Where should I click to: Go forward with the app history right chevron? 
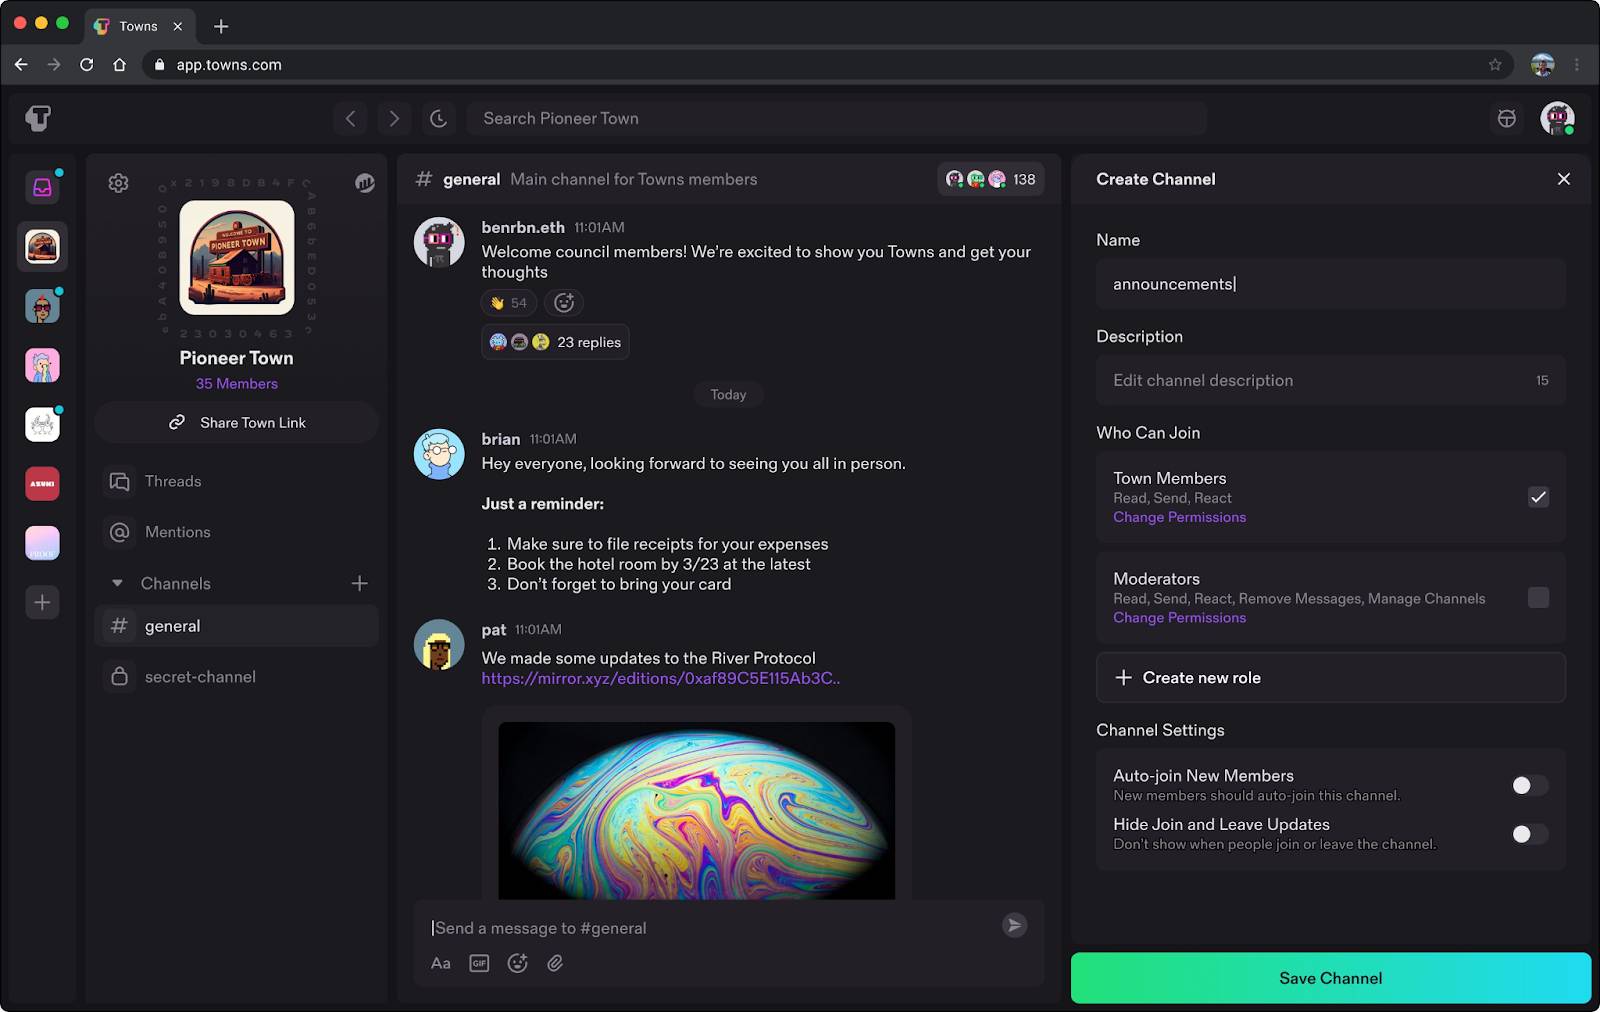(394, 118)
